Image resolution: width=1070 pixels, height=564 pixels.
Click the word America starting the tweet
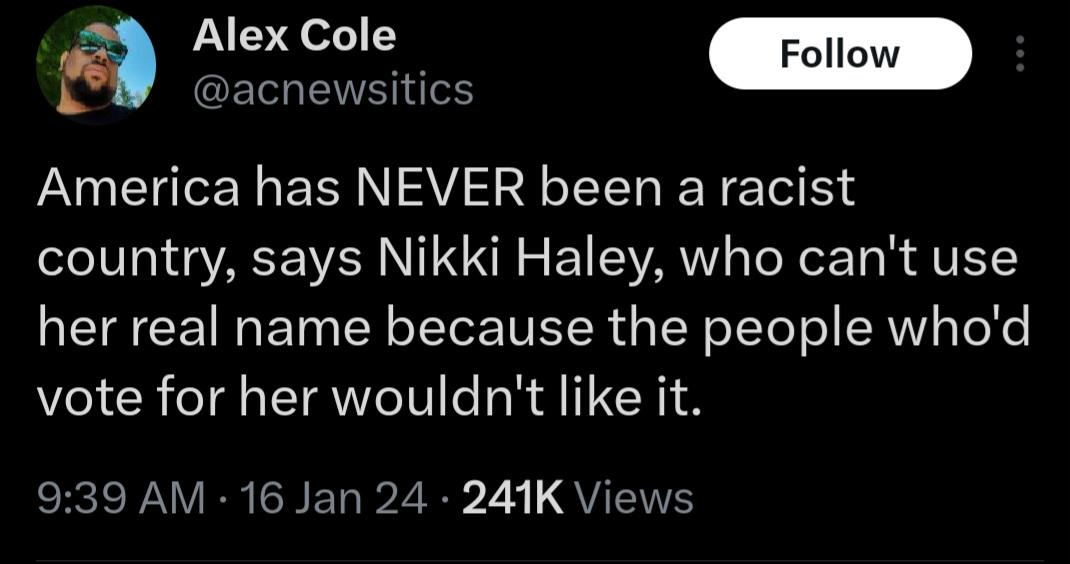[x=136, y=188]
